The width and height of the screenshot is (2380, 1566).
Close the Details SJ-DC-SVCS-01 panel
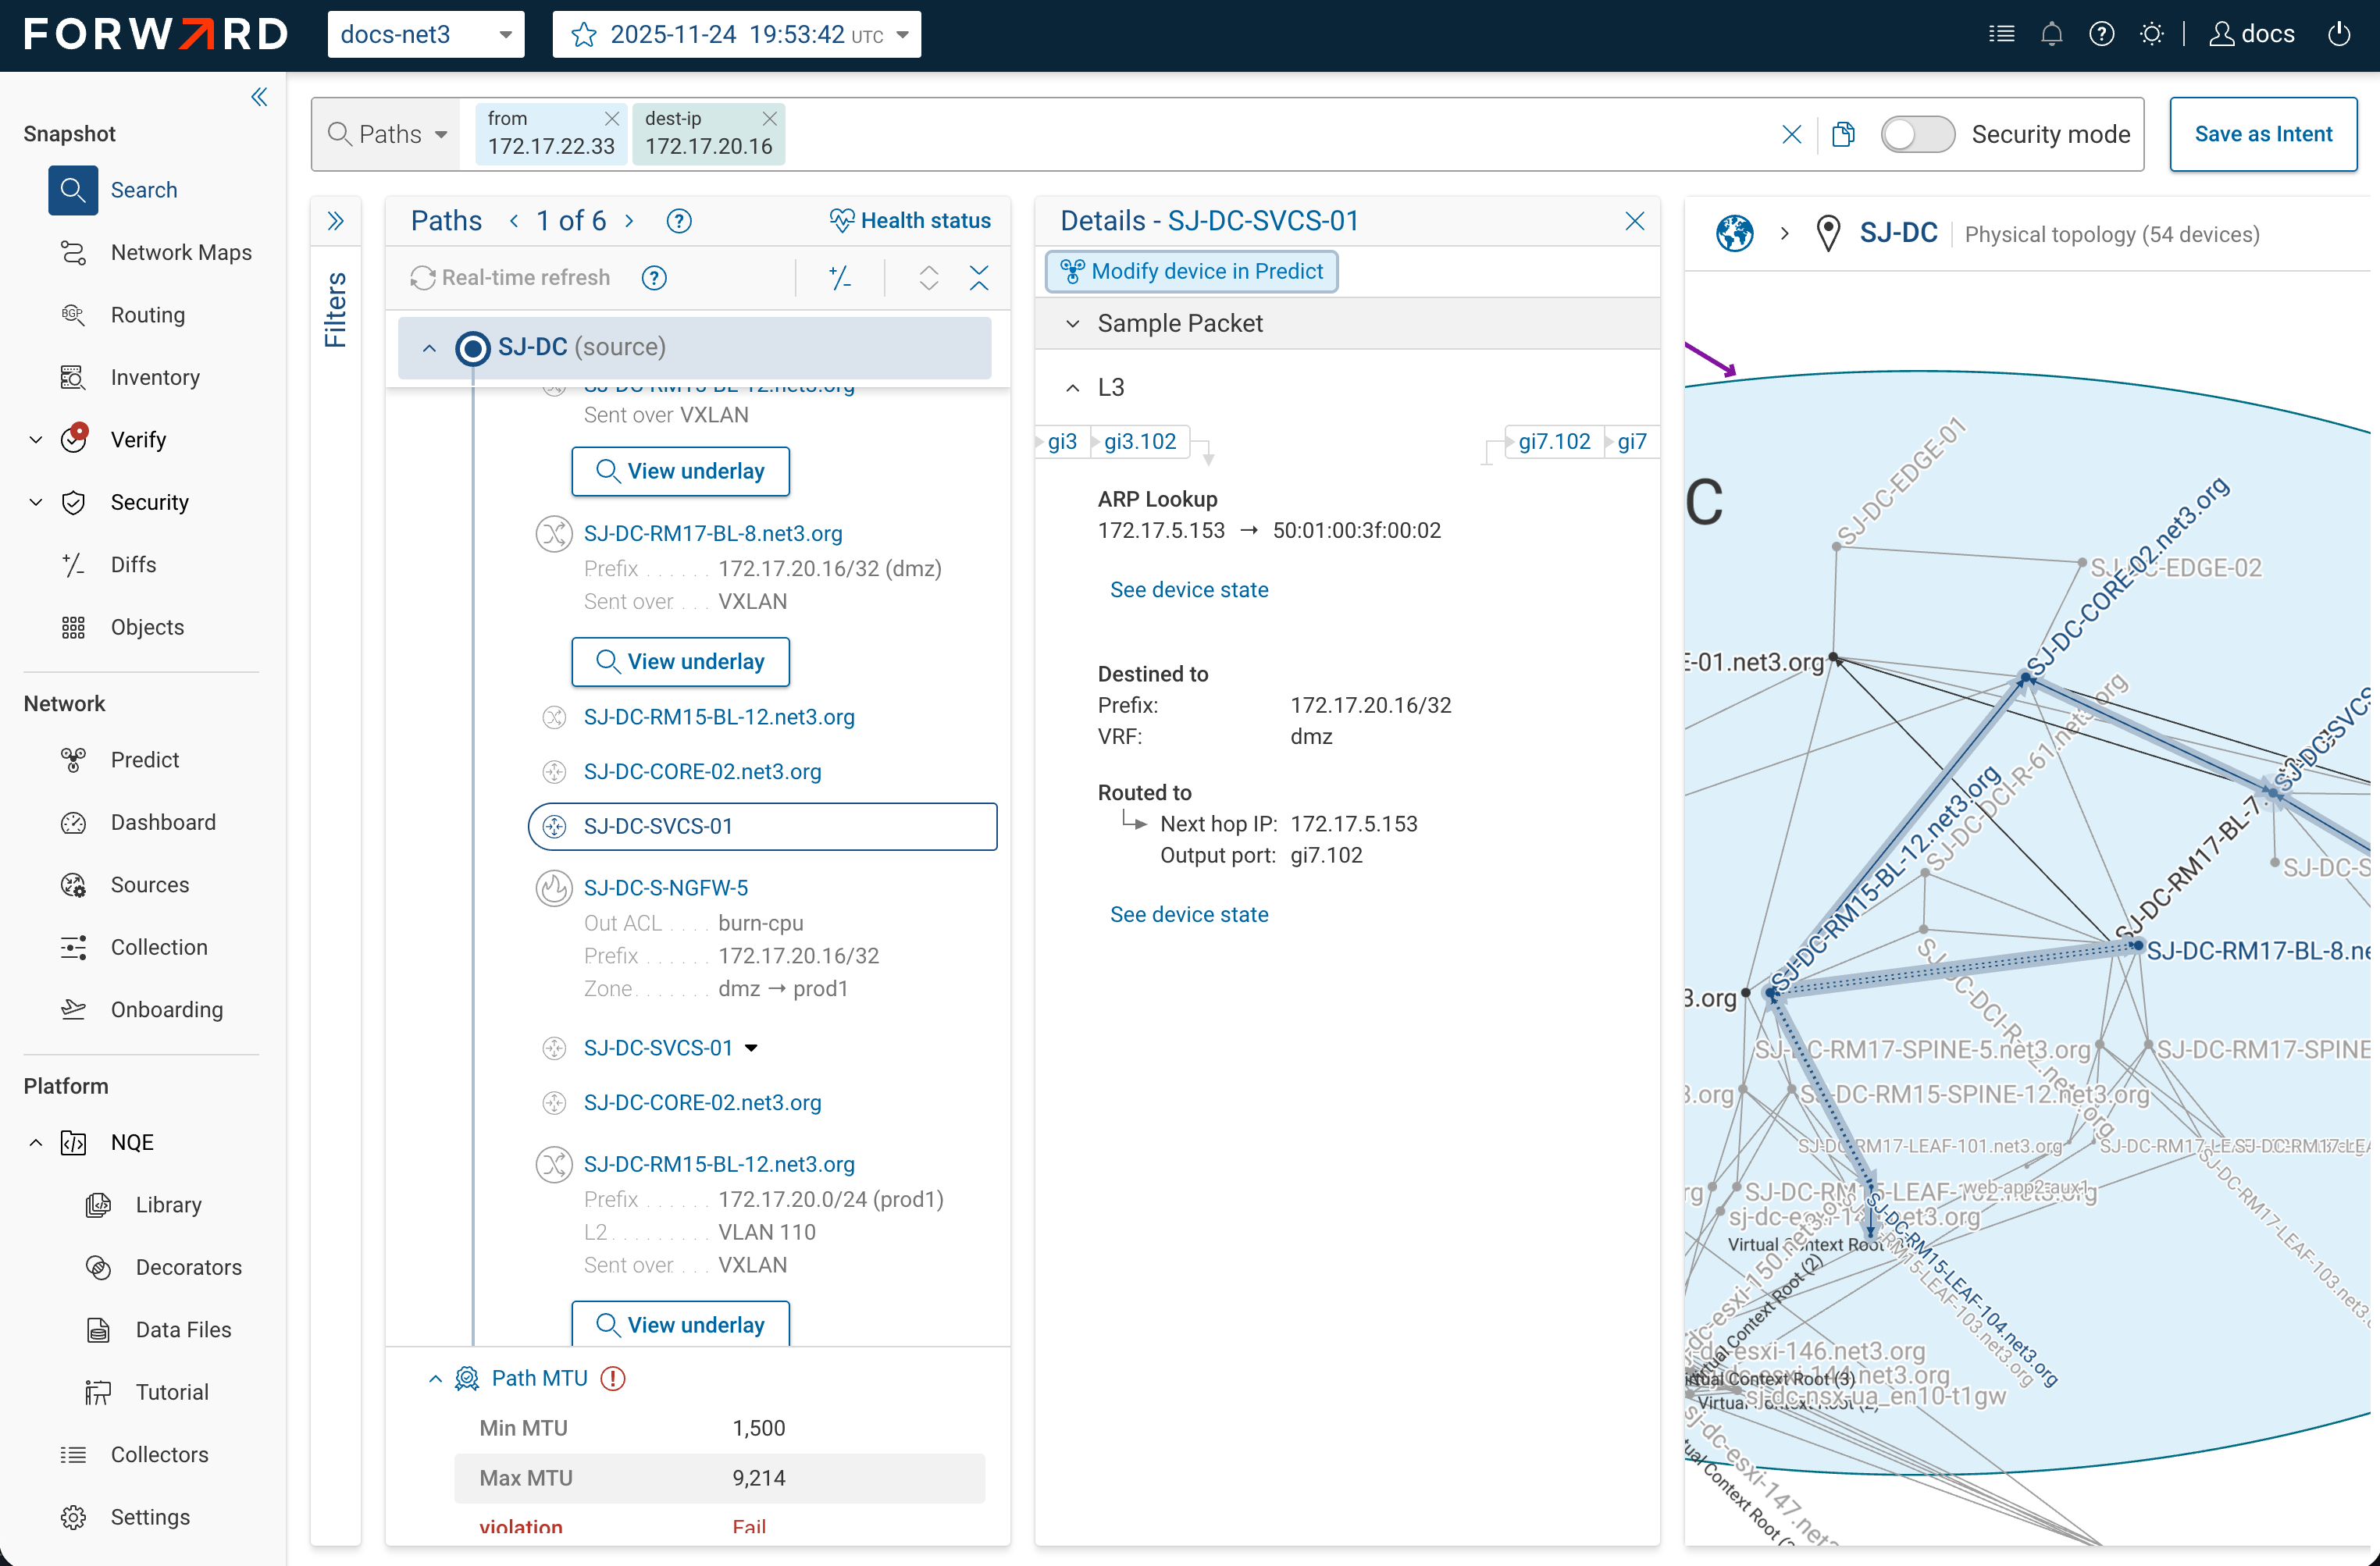click(1635, 221)
